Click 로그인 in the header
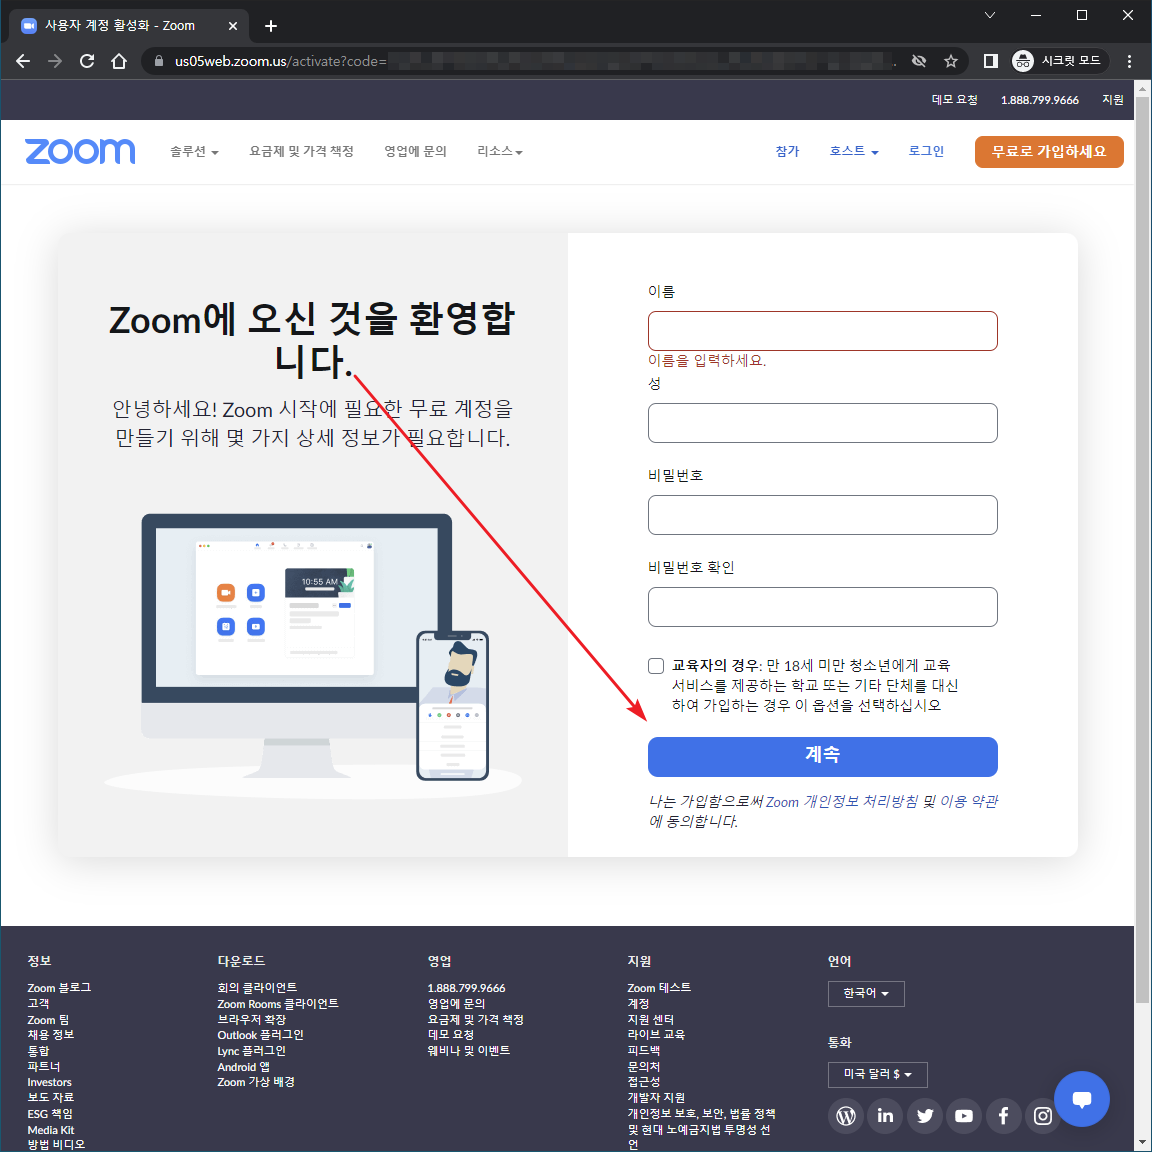 tap(926, 151)
